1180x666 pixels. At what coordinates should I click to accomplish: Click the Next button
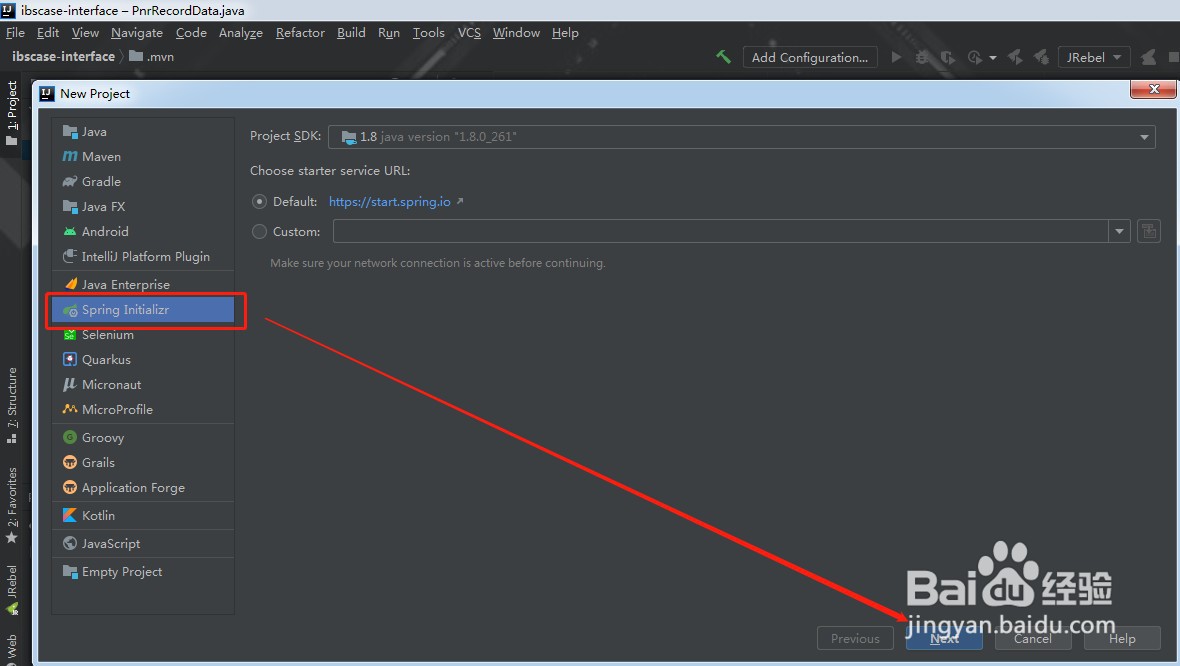point(944,638)
